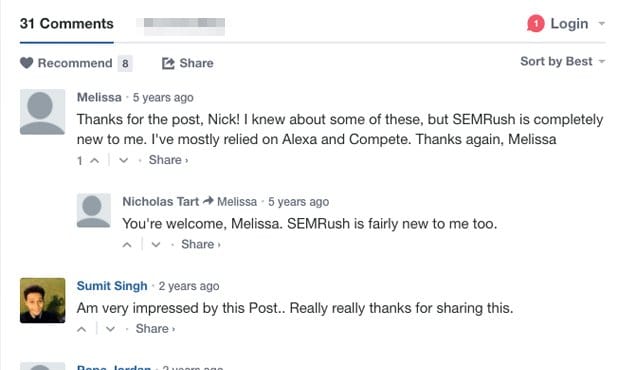
Task: Downvote Sumit Singh's comment
Action: pos(110,329)
